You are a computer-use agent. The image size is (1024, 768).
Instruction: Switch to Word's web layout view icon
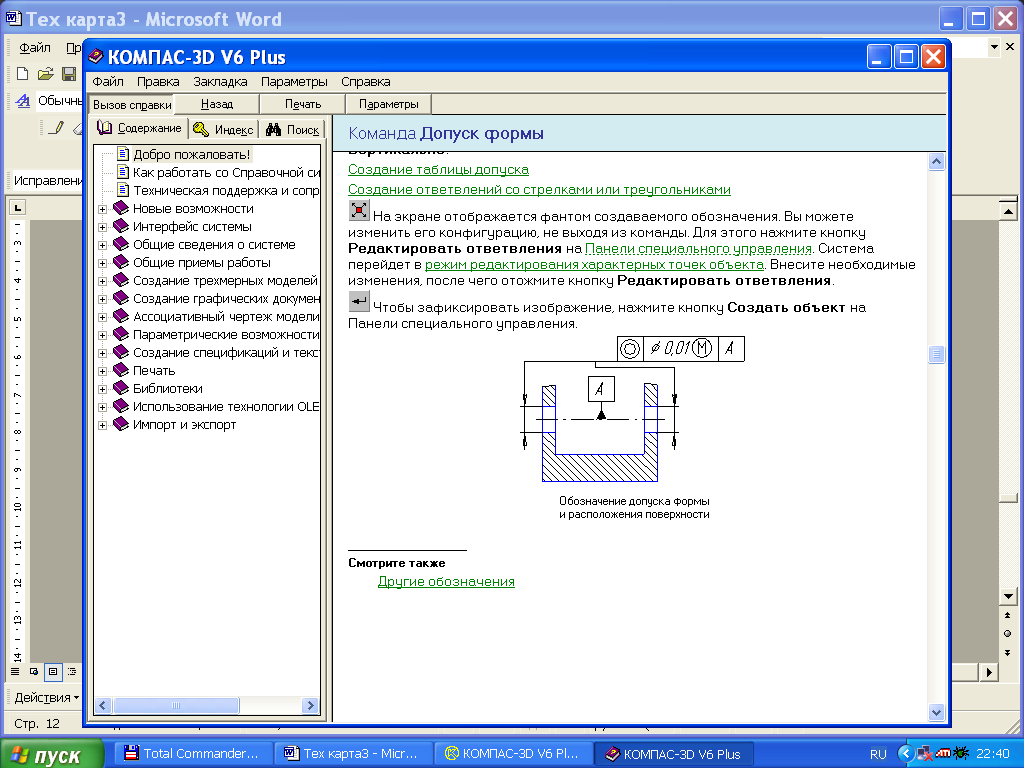point(34,671)
